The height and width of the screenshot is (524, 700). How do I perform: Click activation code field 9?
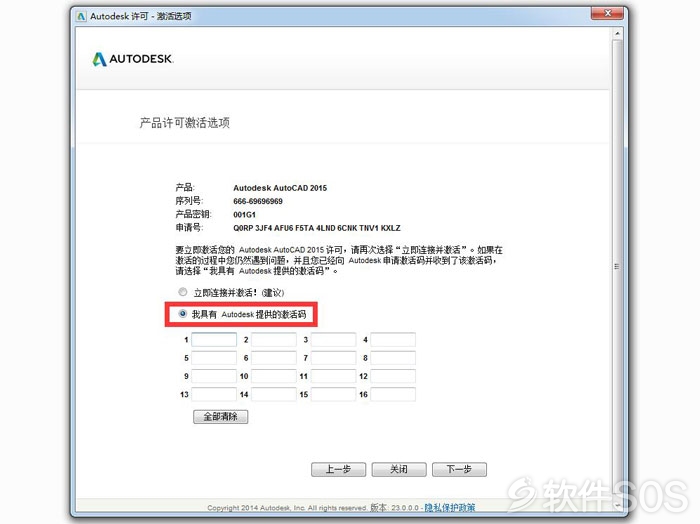coord(214,376)
